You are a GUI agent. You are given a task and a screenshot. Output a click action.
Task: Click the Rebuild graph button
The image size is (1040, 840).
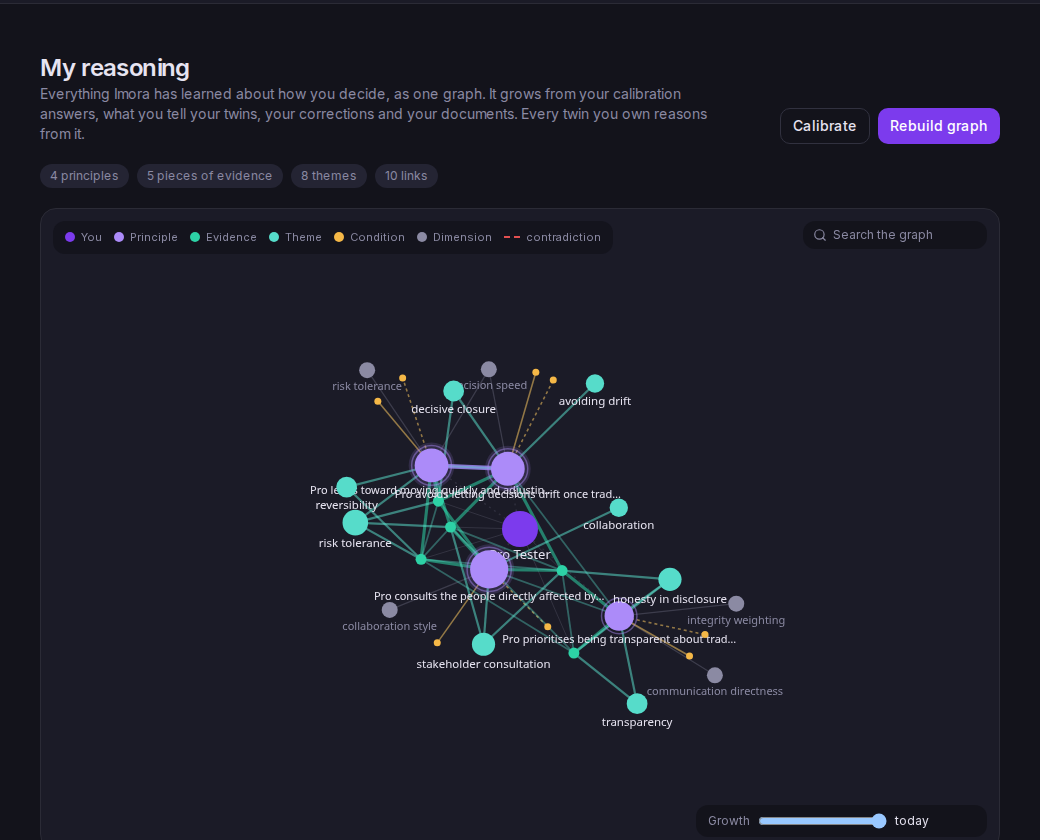(939, 126)
